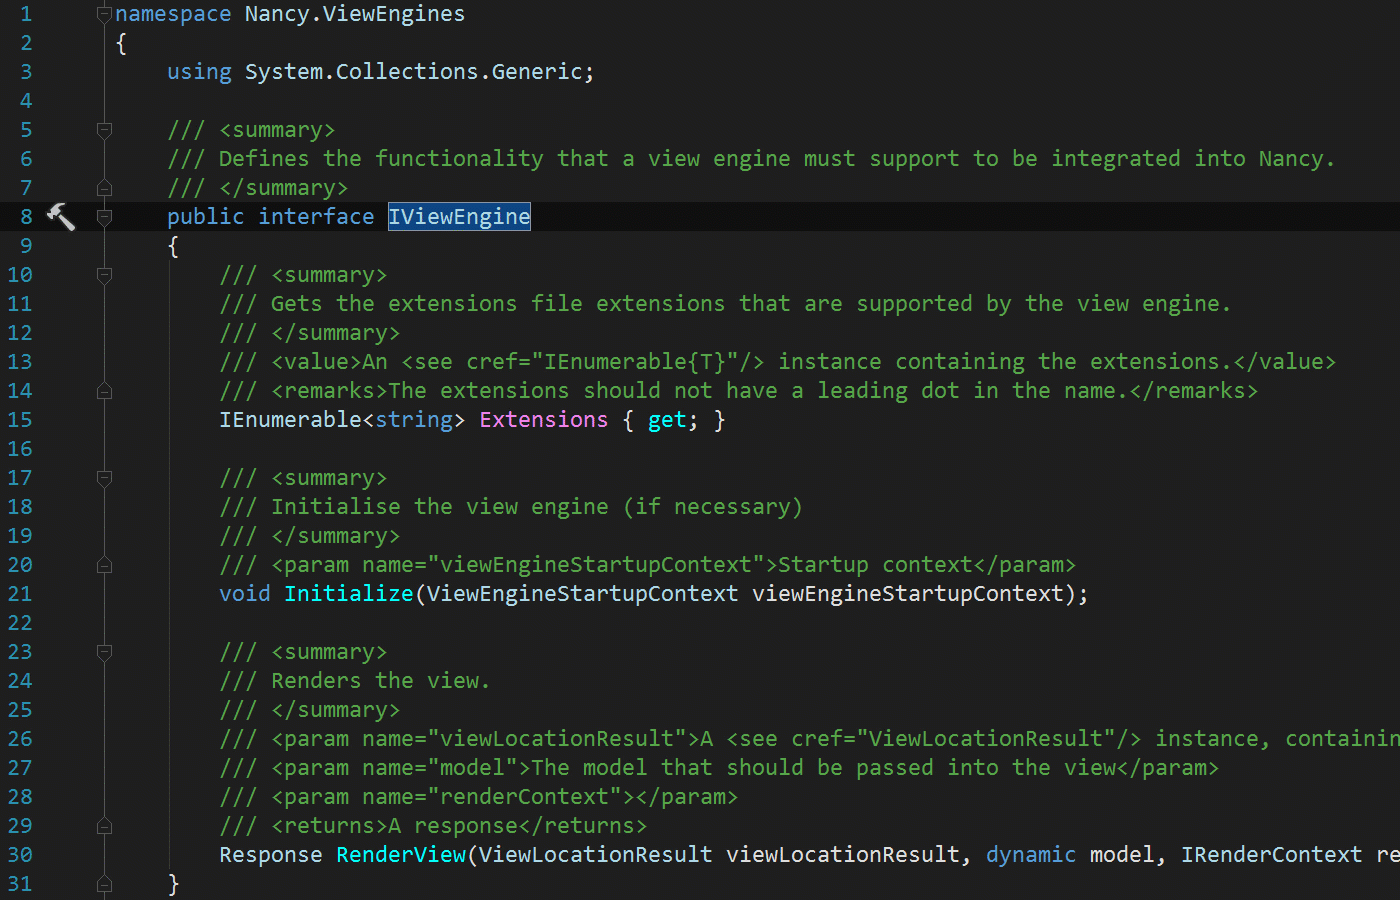Collapse the summary block above Initialize

coord(103,478)
